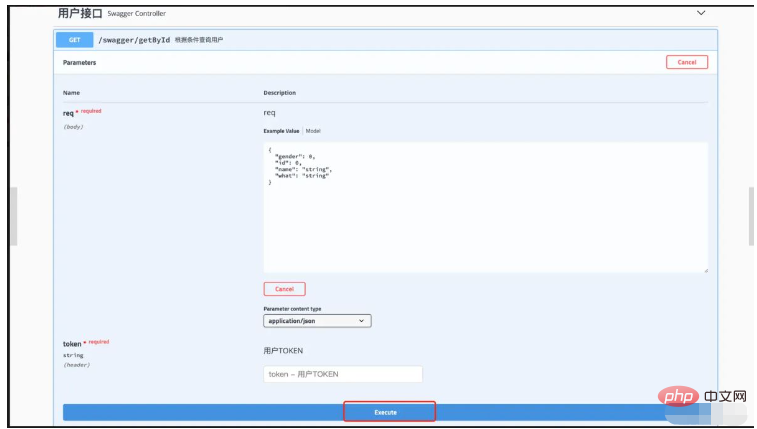Focus the token 用户TOKEN input field
757x429 pixels.
coord(343,374)
